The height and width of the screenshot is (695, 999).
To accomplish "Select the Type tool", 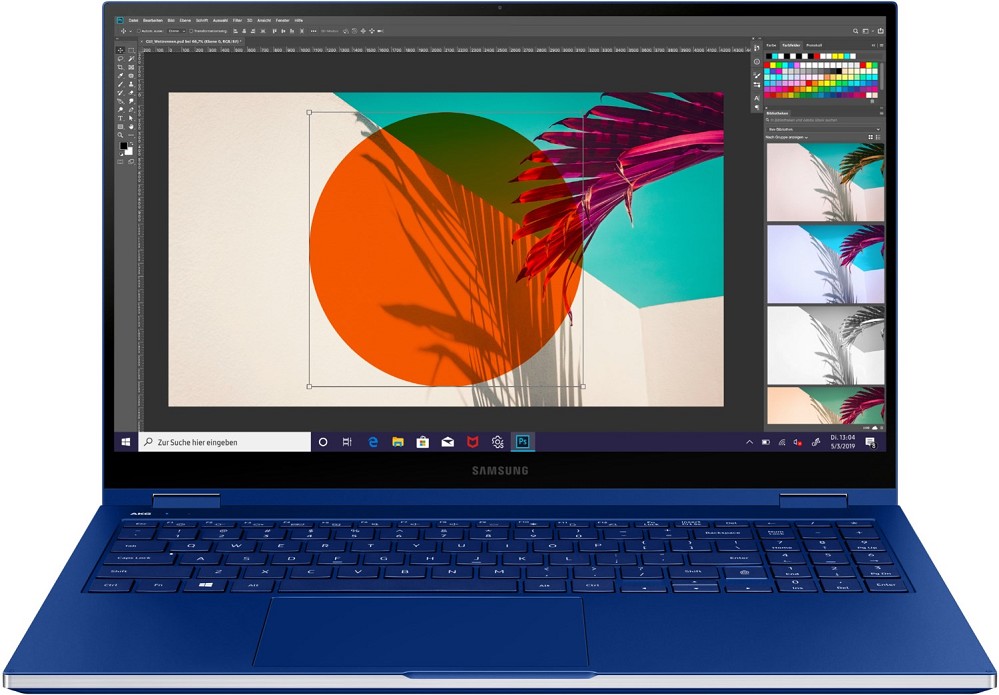I will click(x=121, y=118).
